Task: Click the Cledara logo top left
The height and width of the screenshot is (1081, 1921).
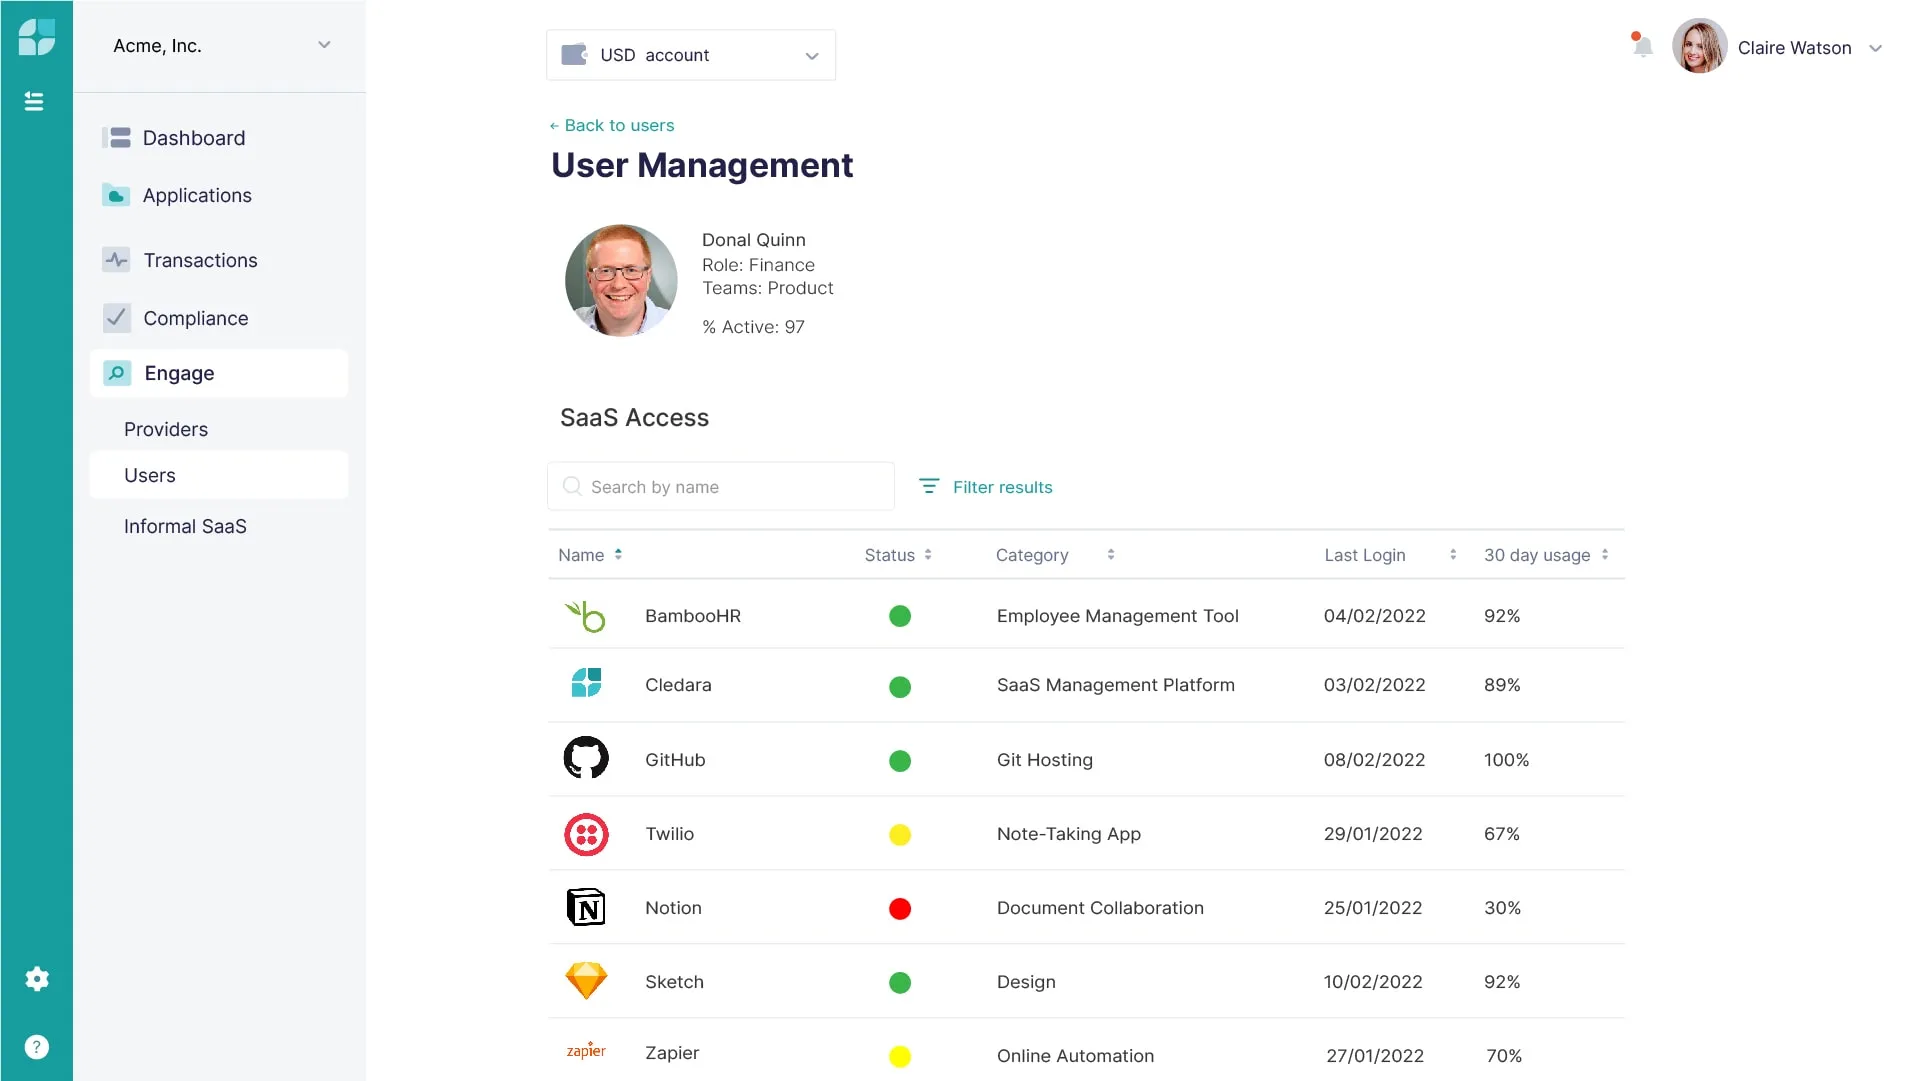Action: (37, 36)
